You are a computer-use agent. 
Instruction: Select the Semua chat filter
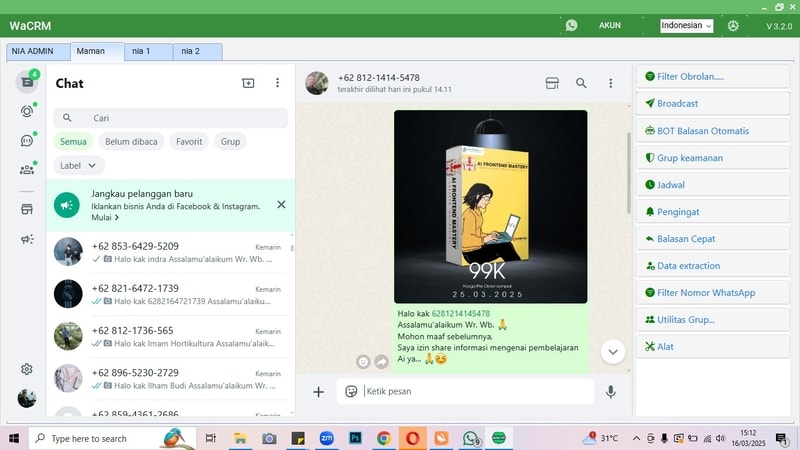pyautogui.click(x=73, y=141)
